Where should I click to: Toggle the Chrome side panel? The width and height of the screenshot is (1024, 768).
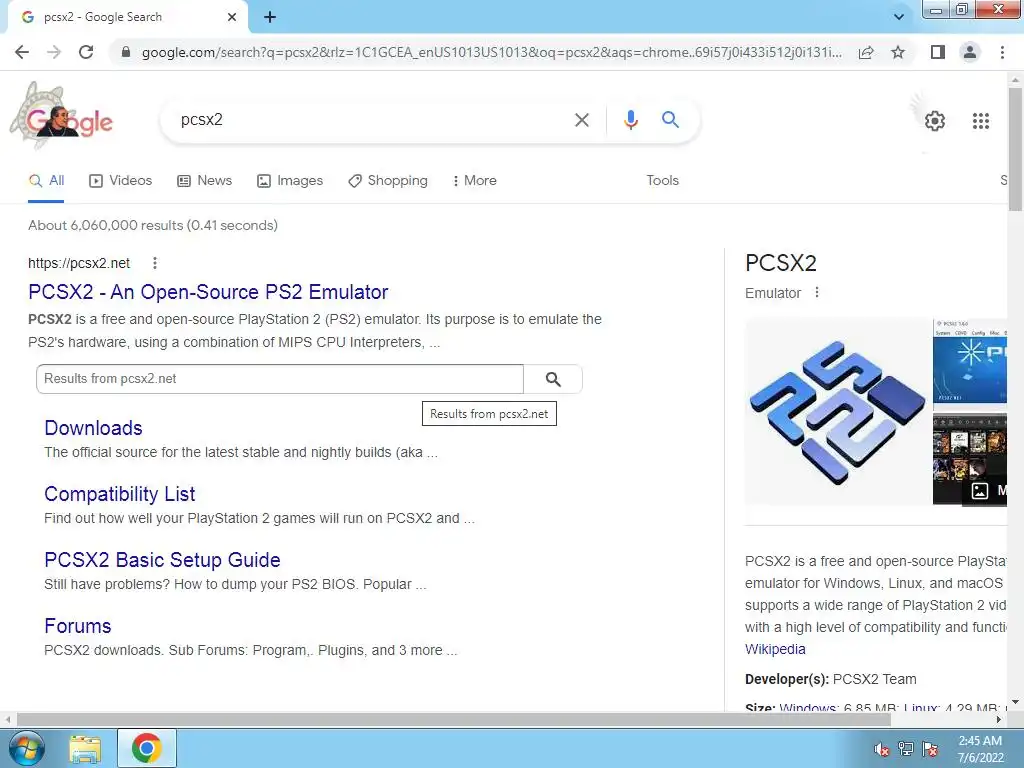[x=938, y=52]
